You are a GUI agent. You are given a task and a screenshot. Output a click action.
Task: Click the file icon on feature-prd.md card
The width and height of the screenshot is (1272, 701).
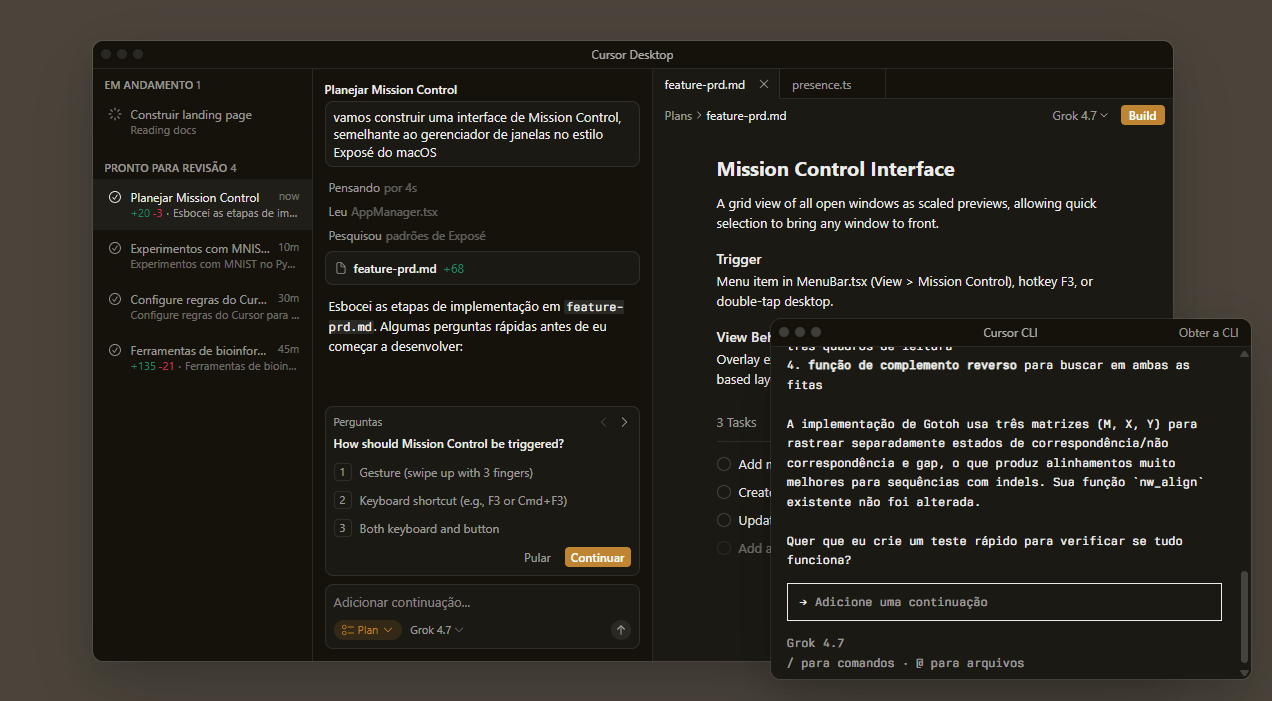point(341,269)
